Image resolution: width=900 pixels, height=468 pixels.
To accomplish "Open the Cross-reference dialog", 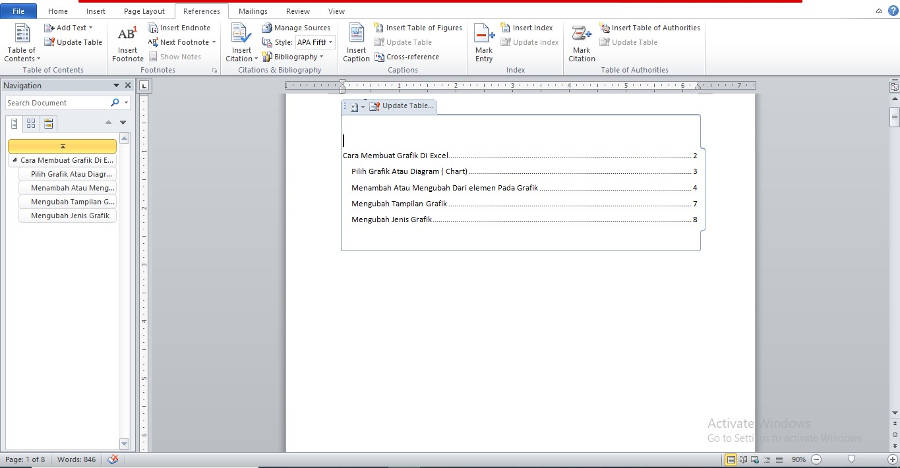I will 406,57.
